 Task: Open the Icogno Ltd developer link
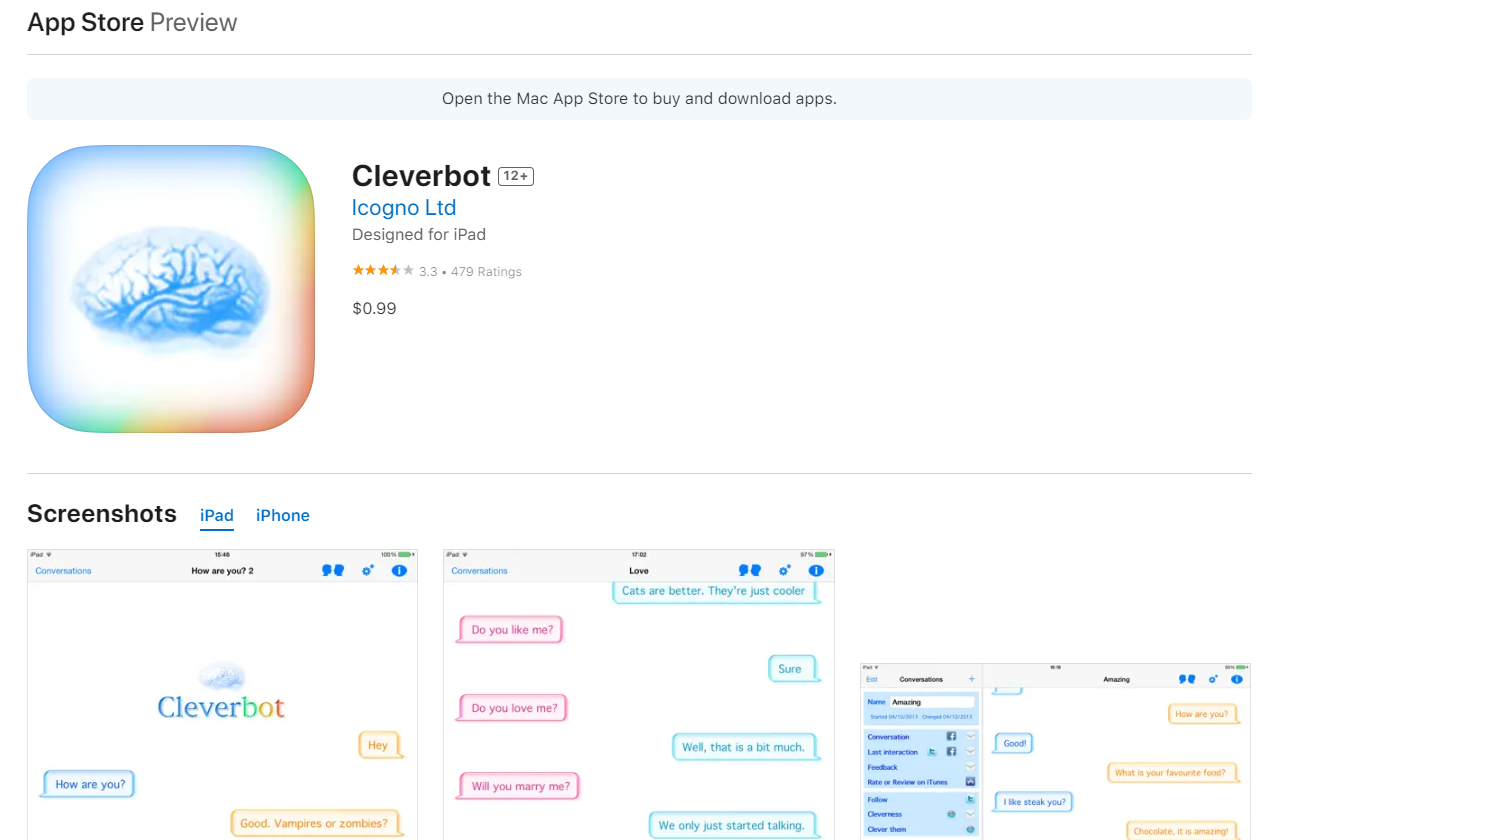(404, 207)
